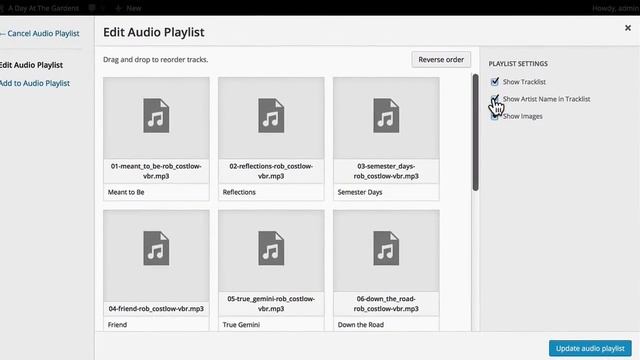Edit the True Gemini caption field
This screenshot has width=640, height=360.
click(271, 324)
